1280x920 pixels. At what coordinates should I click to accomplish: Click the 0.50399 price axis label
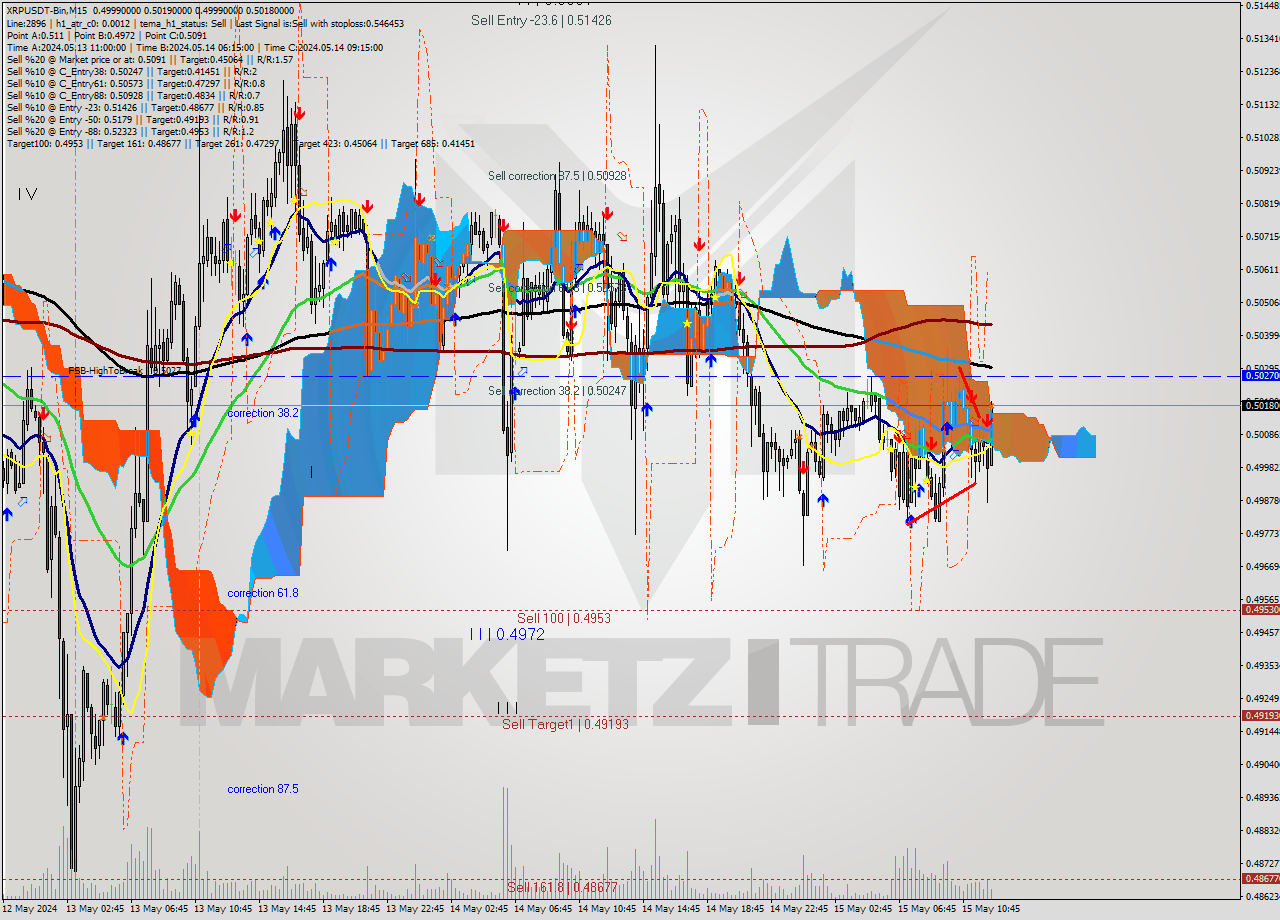point(1262,336)
